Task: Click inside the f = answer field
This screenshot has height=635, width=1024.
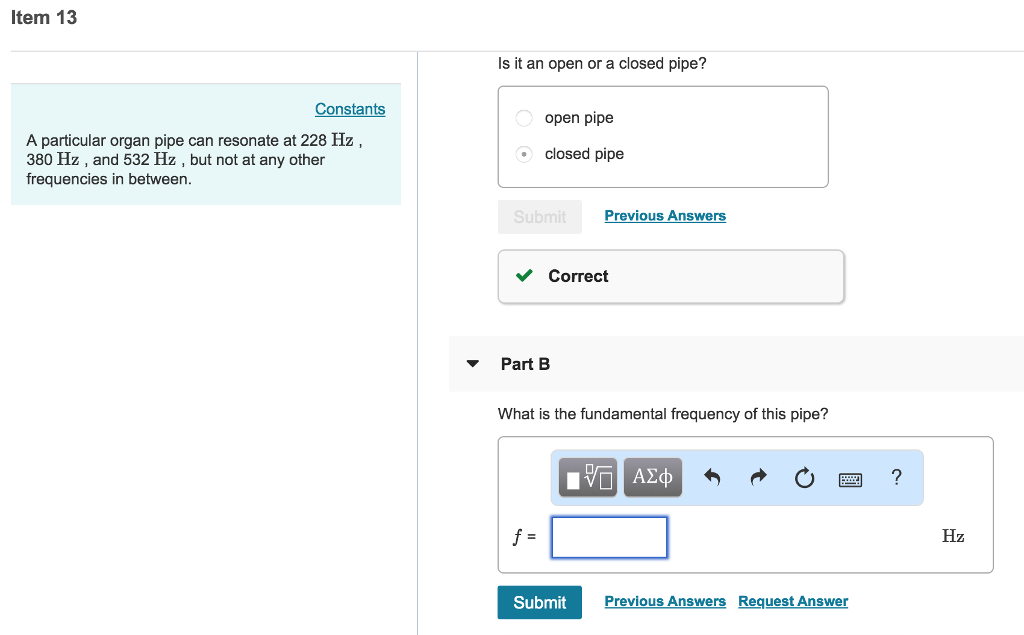Action: pos(608,537)
